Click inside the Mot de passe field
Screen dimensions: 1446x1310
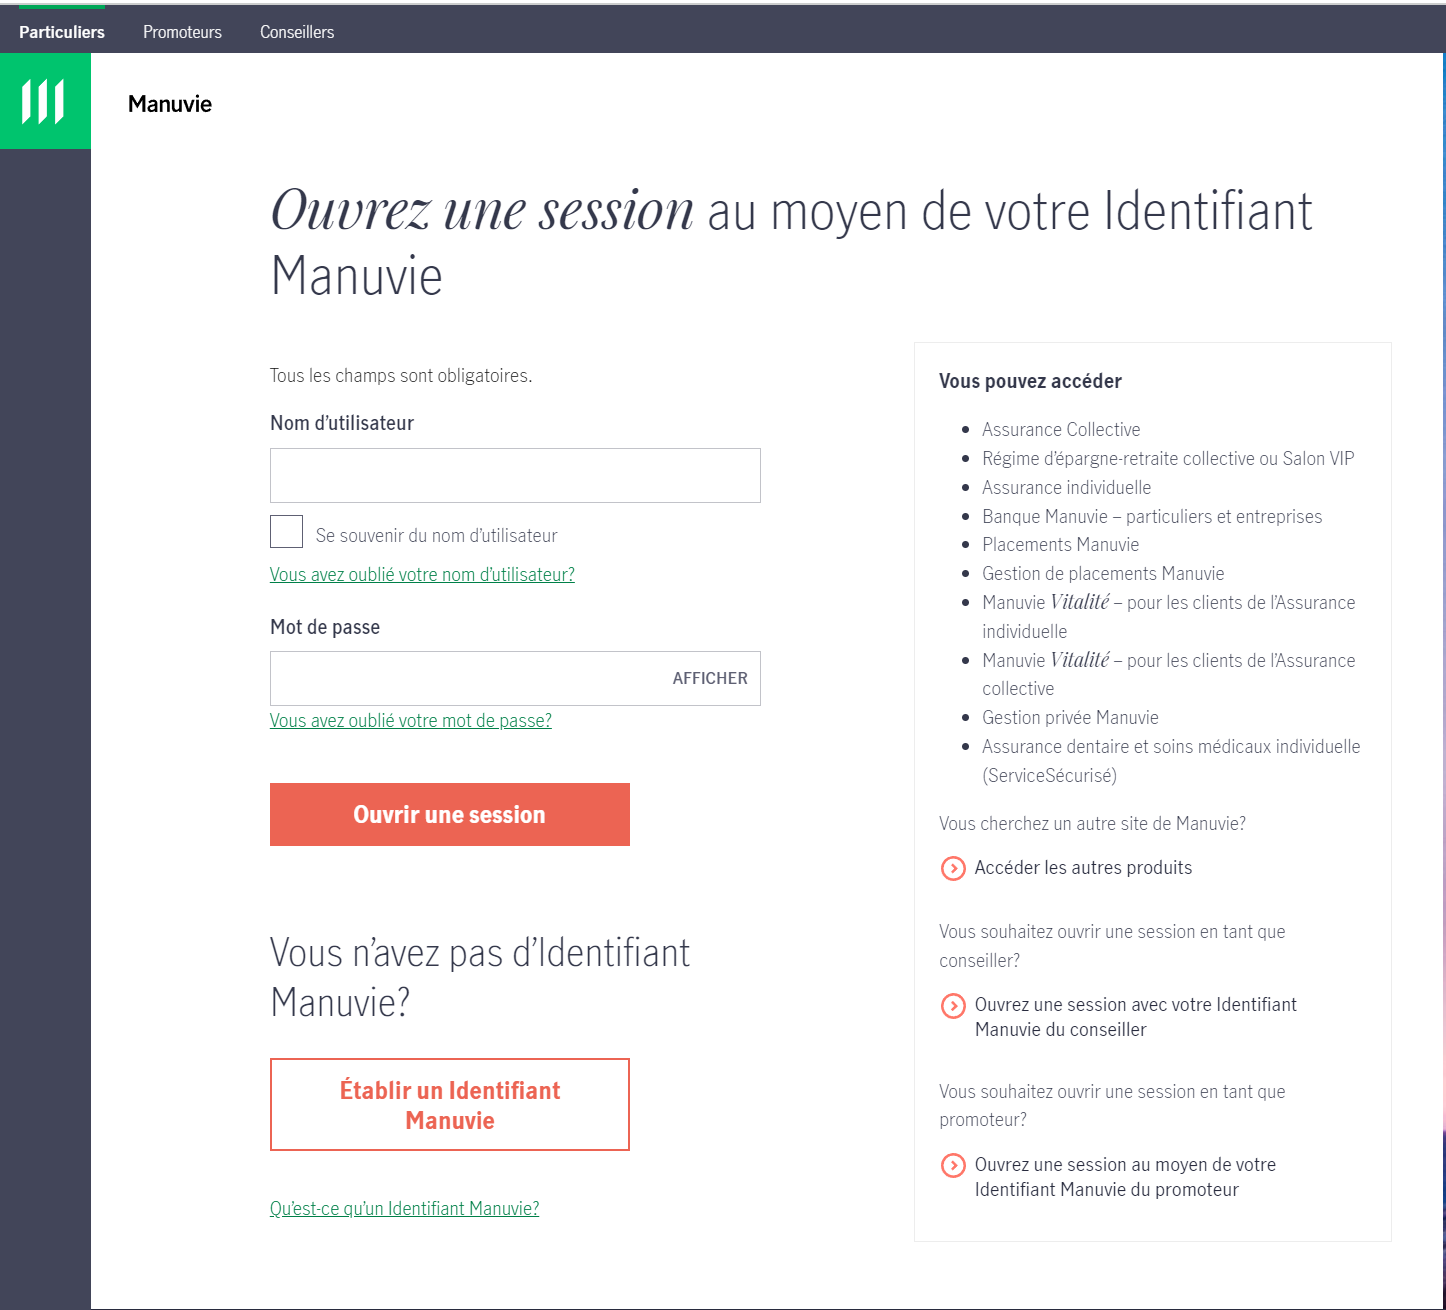[465, 679]
